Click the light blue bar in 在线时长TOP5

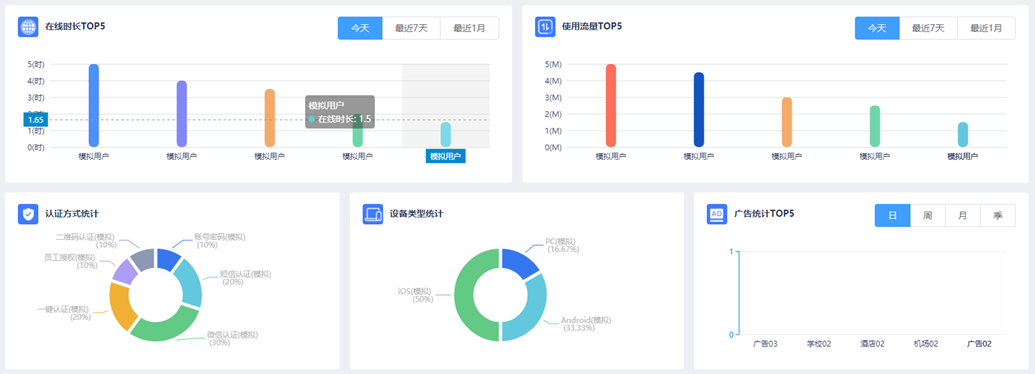446,135
